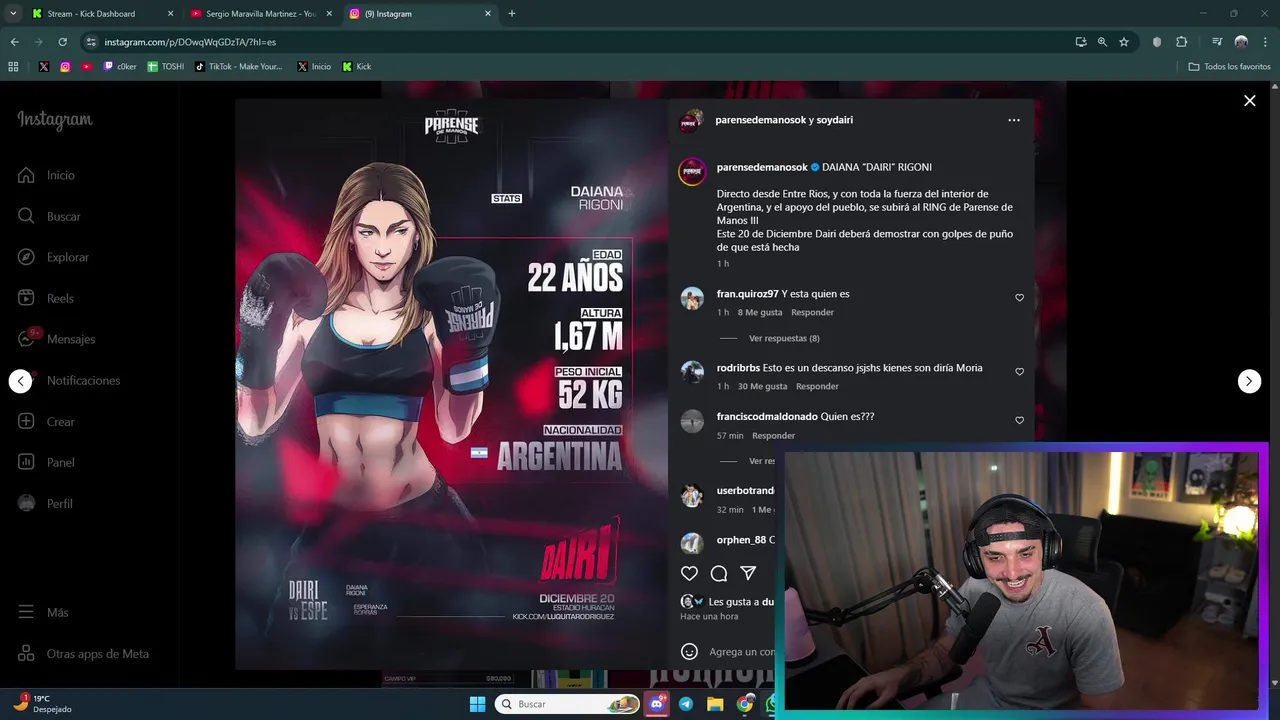The image size is (1280, 720).
Task: Open Windows Start menu
Action: (477, 704)
